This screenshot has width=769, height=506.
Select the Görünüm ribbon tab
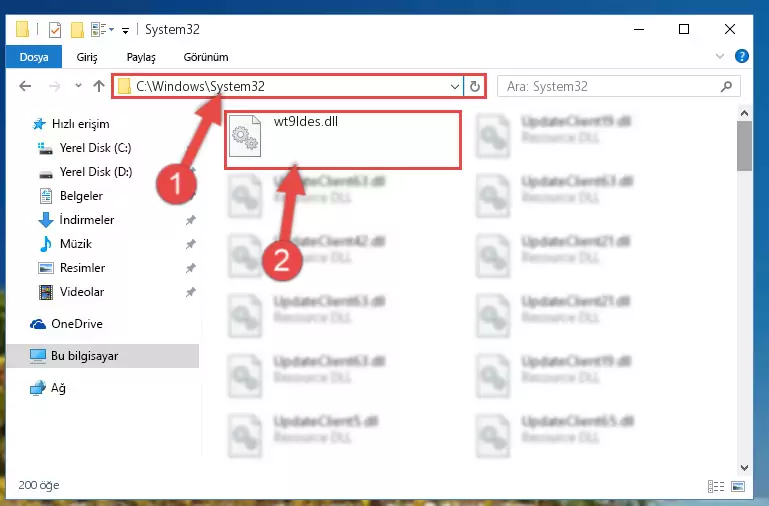205,57
